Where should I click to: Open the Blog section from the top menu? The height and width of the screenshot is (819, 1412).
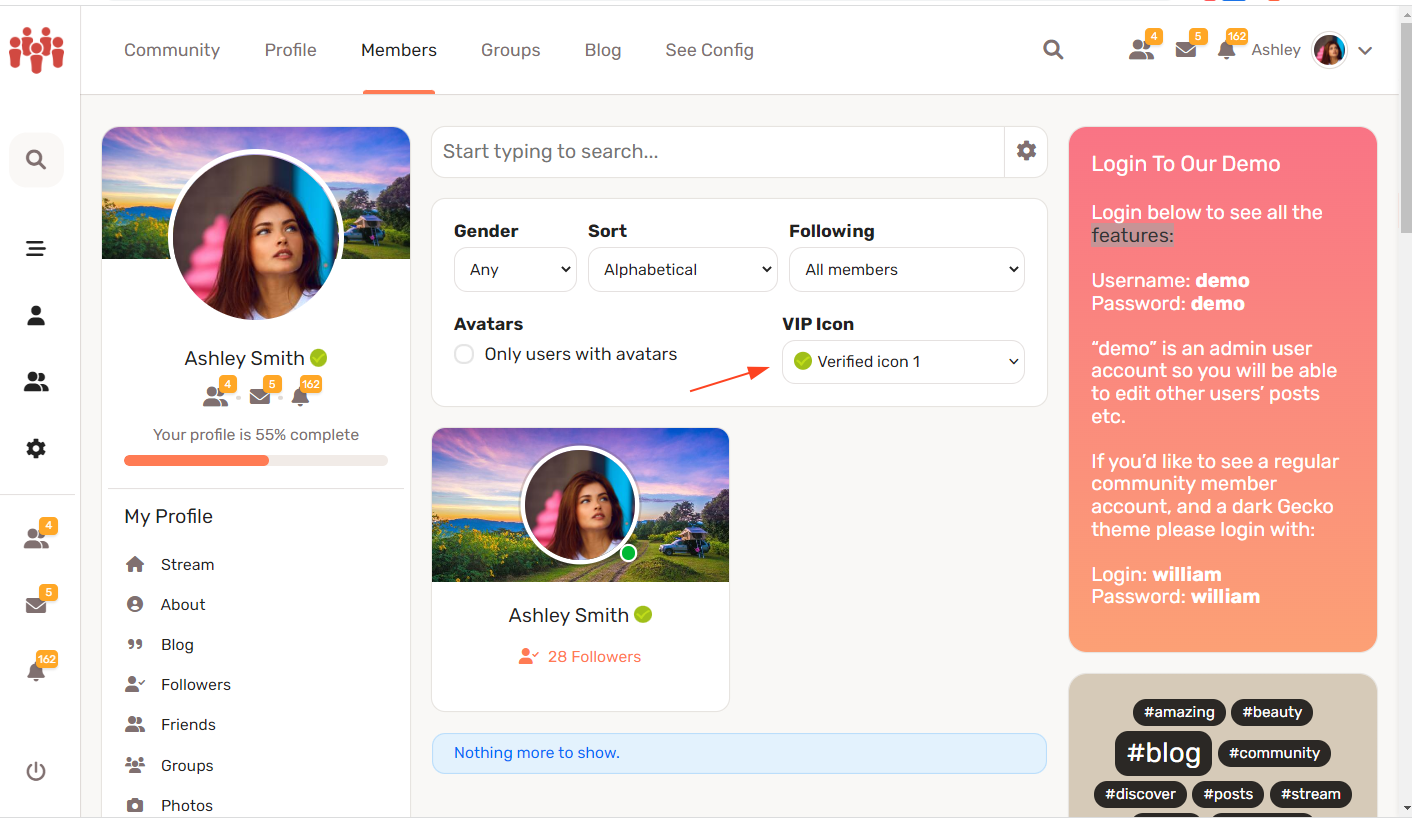(602, 49)
